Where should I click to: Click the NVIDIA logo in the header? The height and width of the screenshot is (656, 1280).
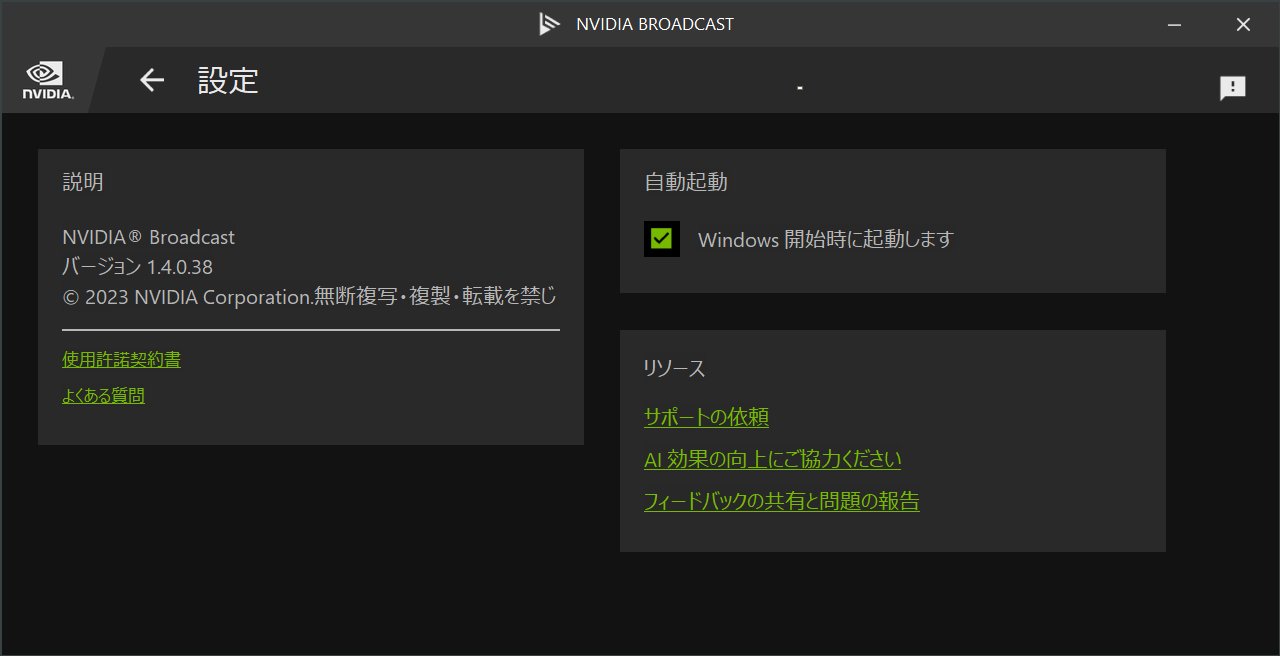48,80
